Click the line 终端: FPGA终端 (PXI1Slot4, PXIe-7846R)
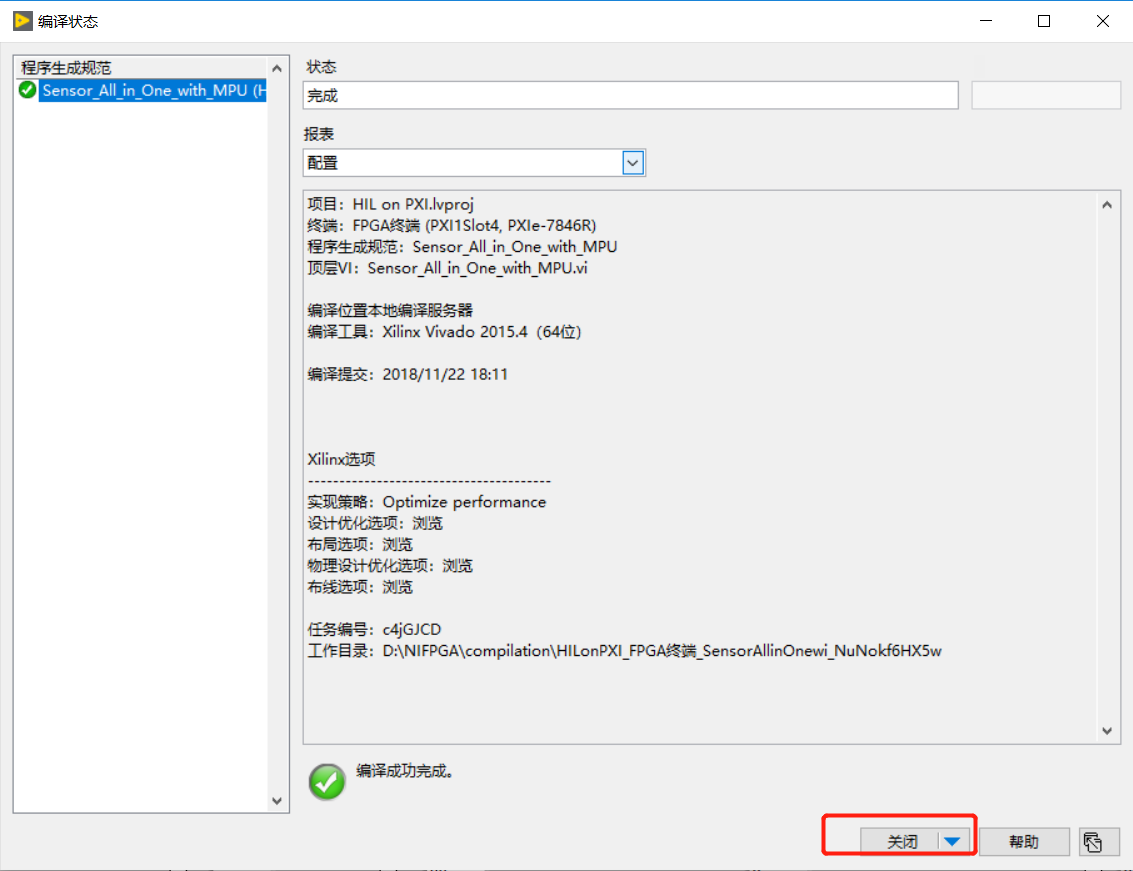This screenshot has width=1133, height=871. 452,226
